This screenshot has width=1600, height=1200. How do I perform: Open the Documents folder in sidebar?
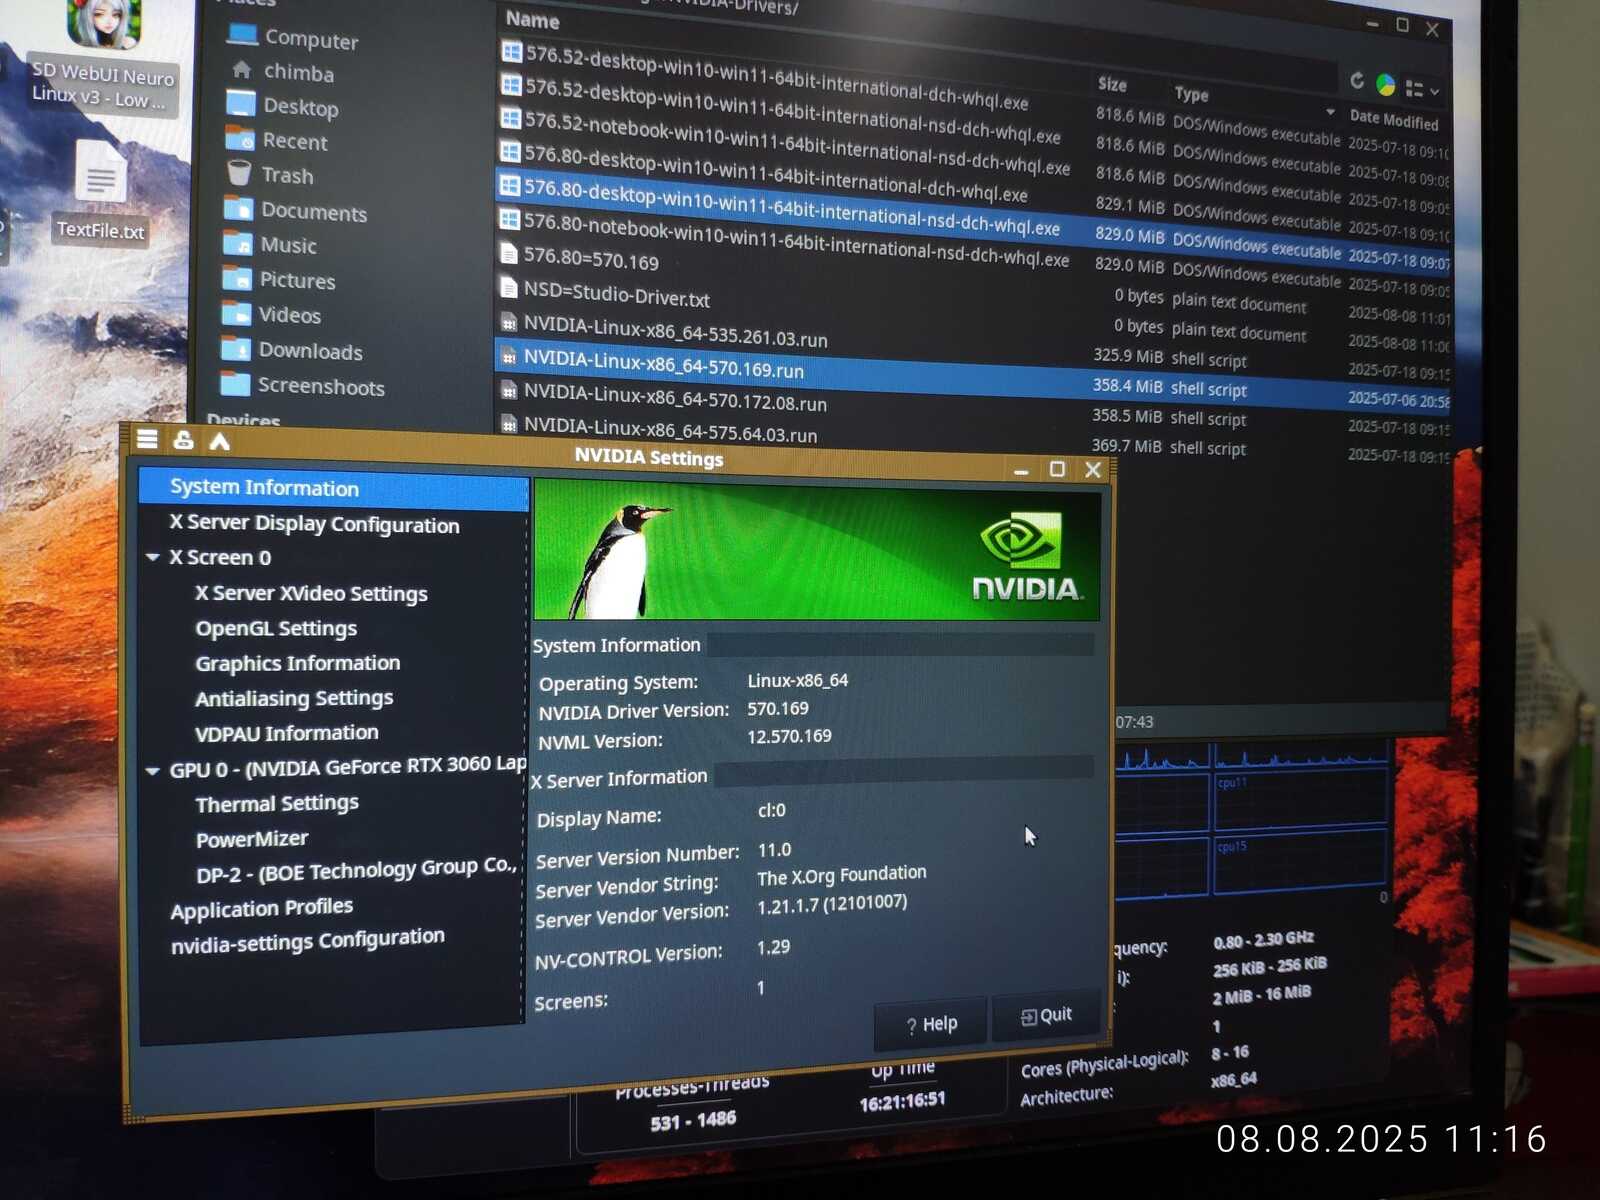click(296, 211)
